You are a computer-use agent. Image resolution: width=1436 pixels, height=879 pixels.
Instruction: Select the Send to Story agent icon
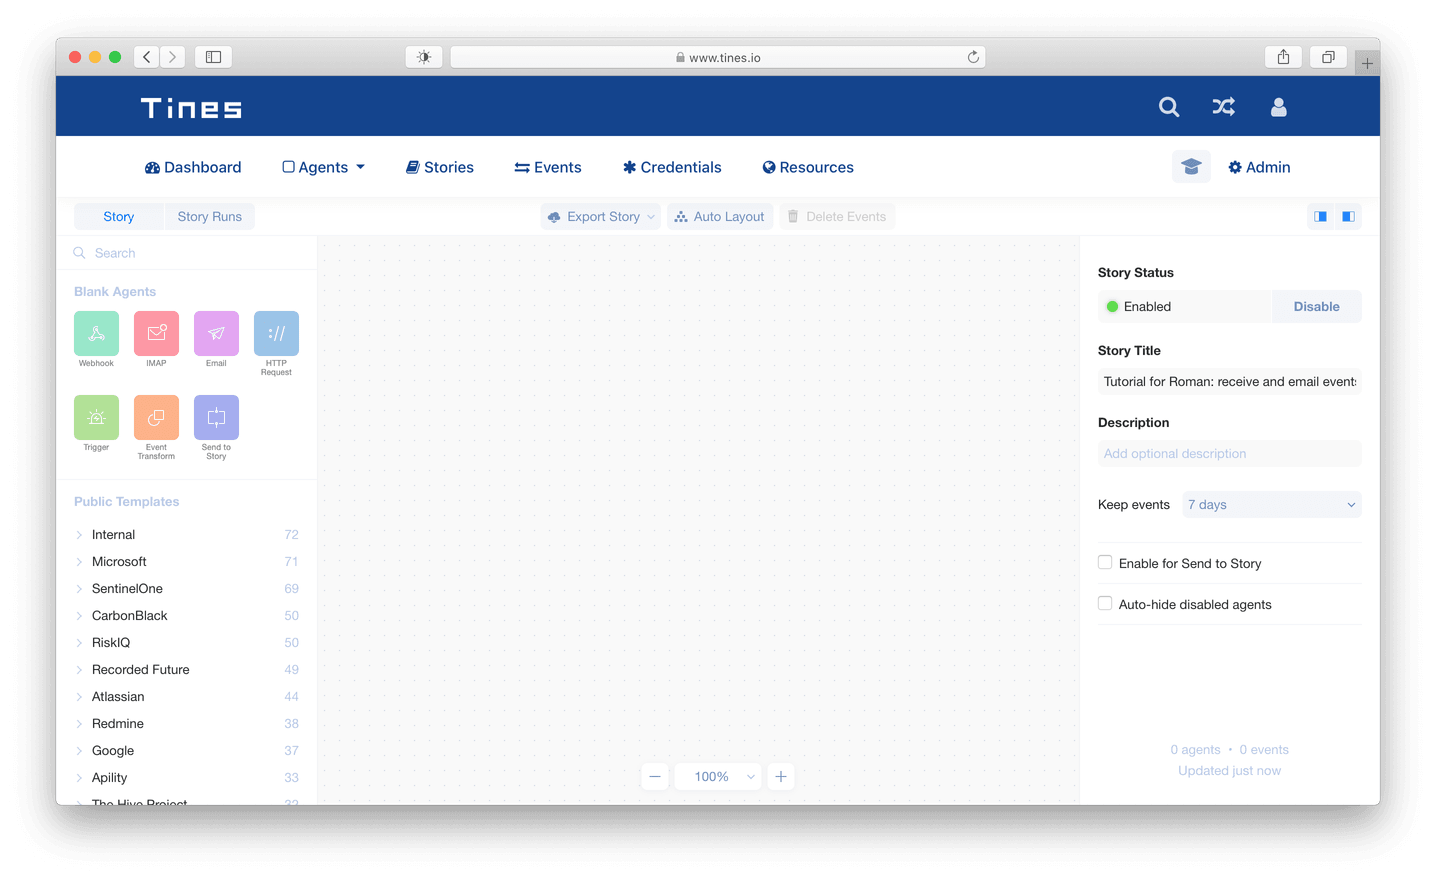click(x=216, y=418)
